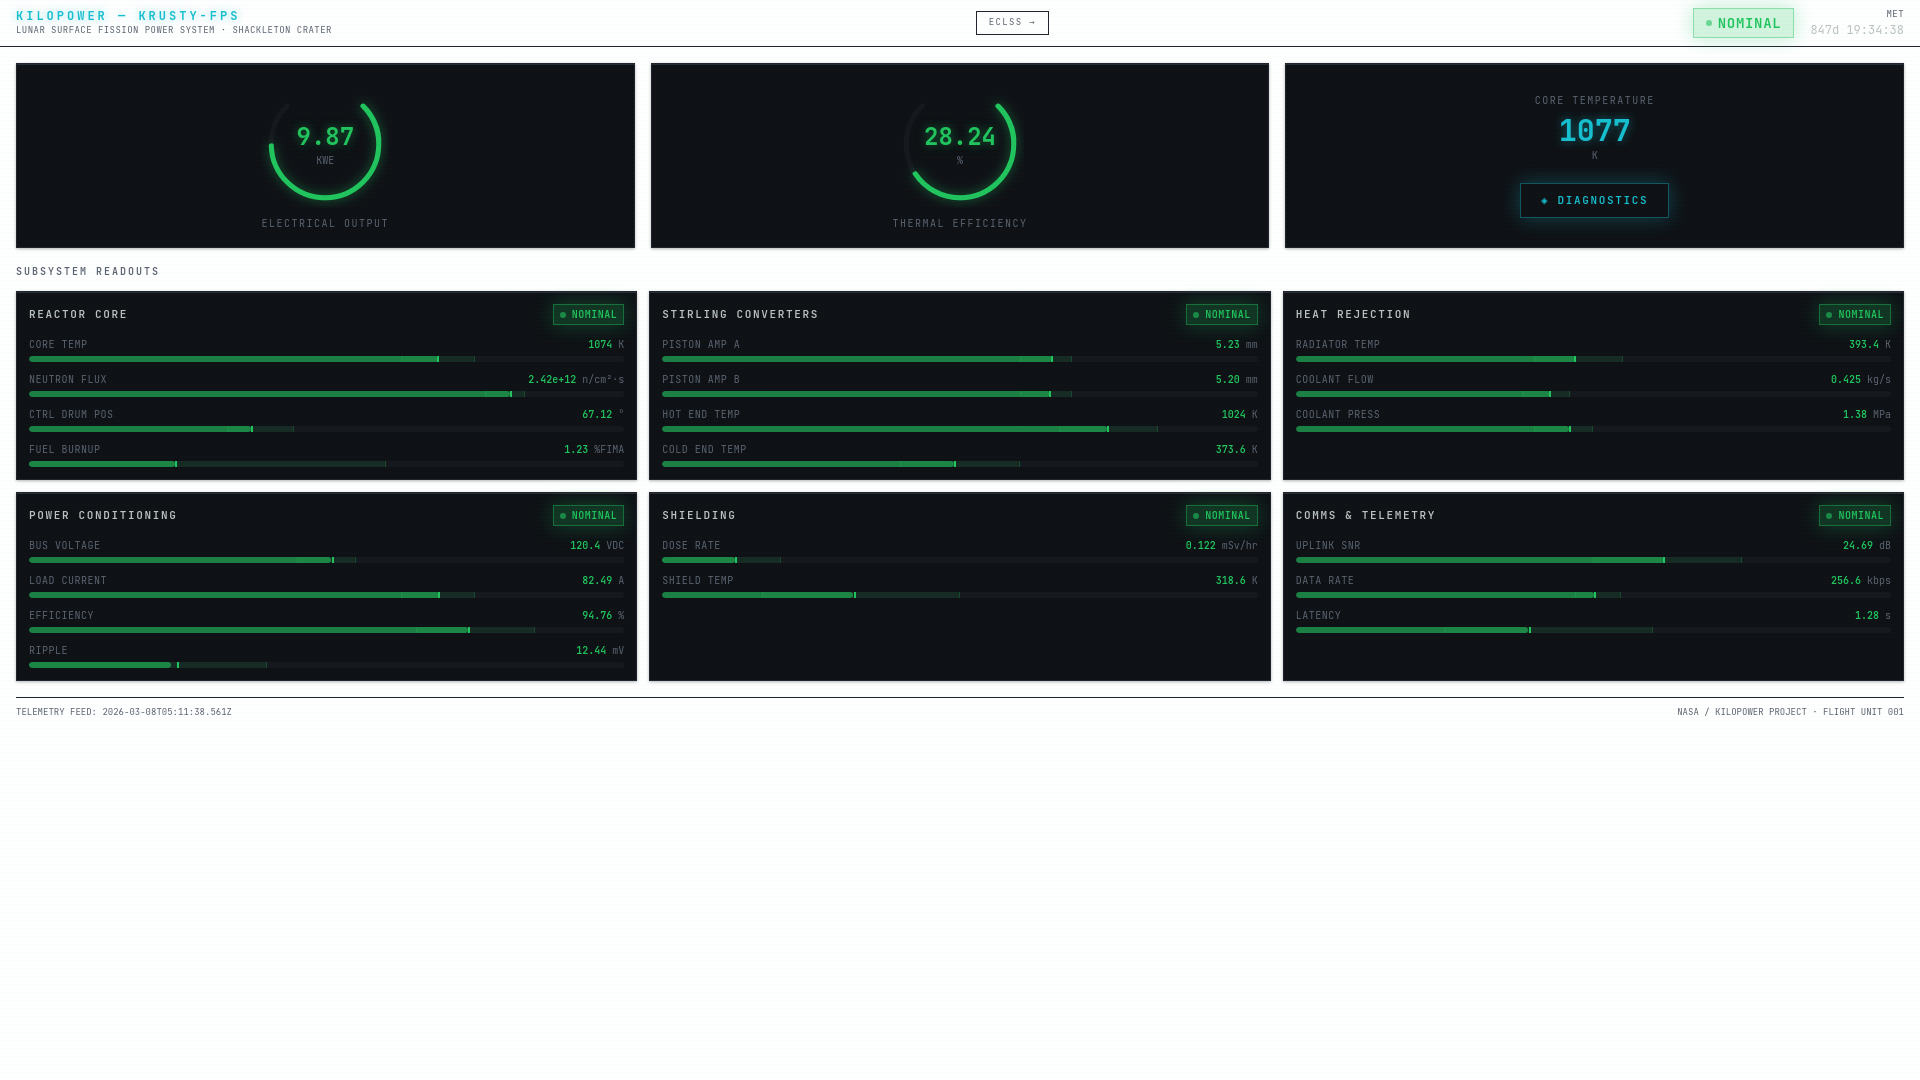Click the NASA / Kilopower Project footer text

(1790, 713)
